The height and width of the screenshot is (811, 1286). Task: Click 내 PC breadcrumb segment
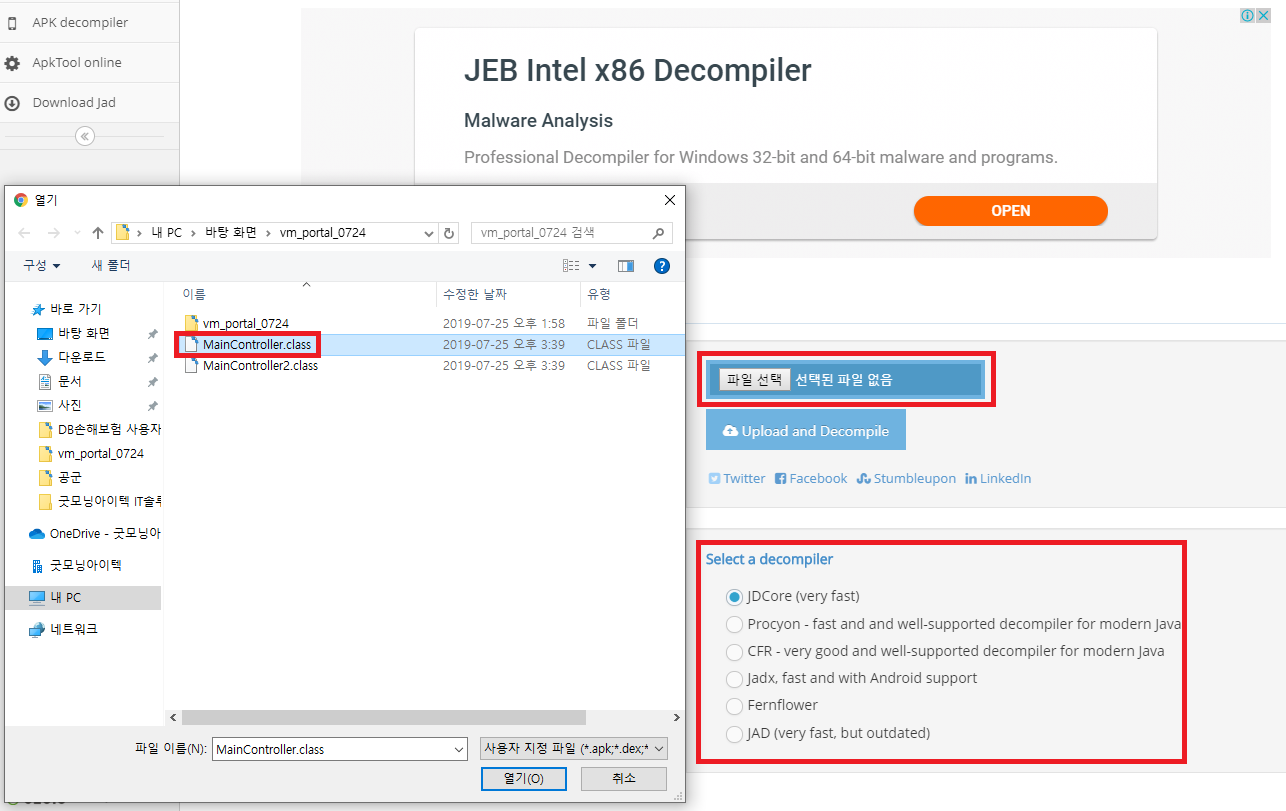tap(166, 233)
